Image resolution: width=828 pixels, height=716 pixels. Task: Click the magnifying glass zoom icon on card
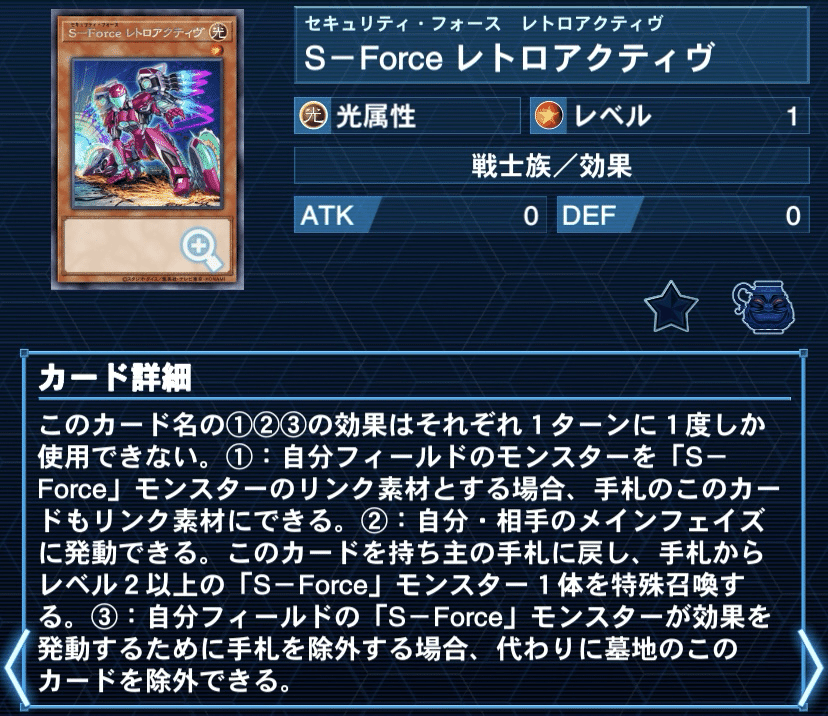click(202, 250)
